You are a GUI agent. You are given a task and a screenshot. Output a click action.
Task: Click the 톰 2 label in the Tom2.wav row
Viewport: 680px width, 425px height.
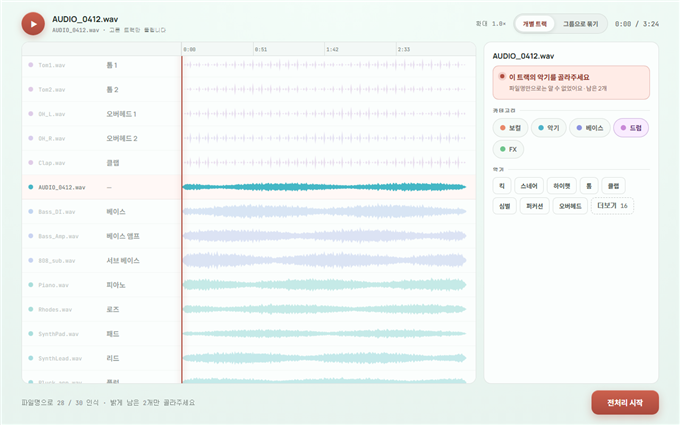112,89
